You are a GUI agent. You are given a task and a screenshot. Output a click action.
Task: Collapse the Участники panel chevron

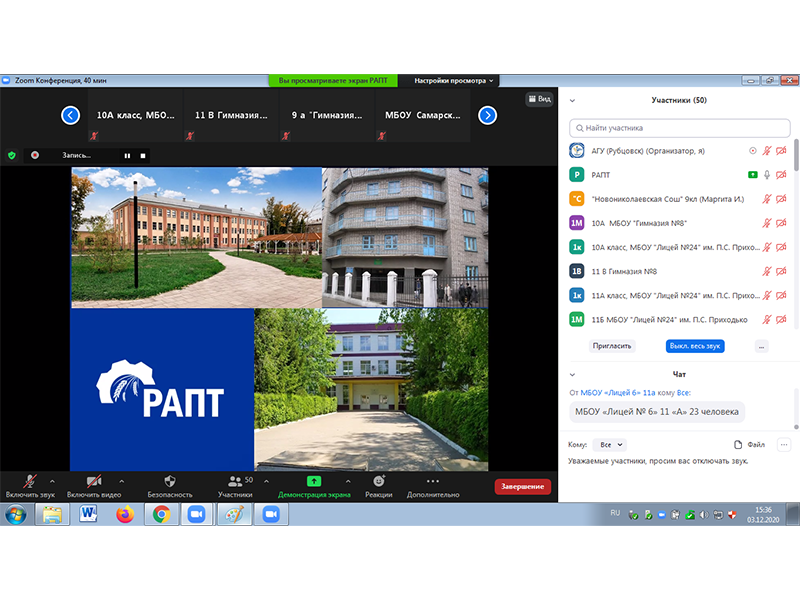click(x=572, y=101)
